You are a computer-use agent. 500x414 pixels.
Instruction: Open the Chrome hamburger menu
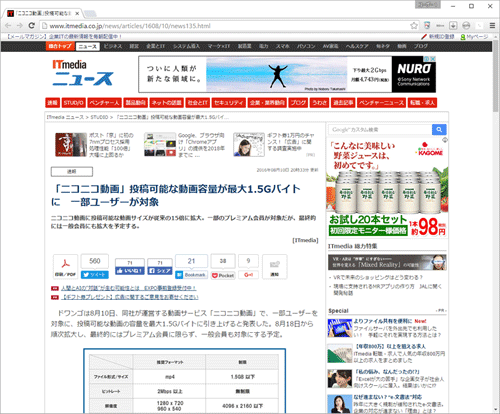pos(492,26)
